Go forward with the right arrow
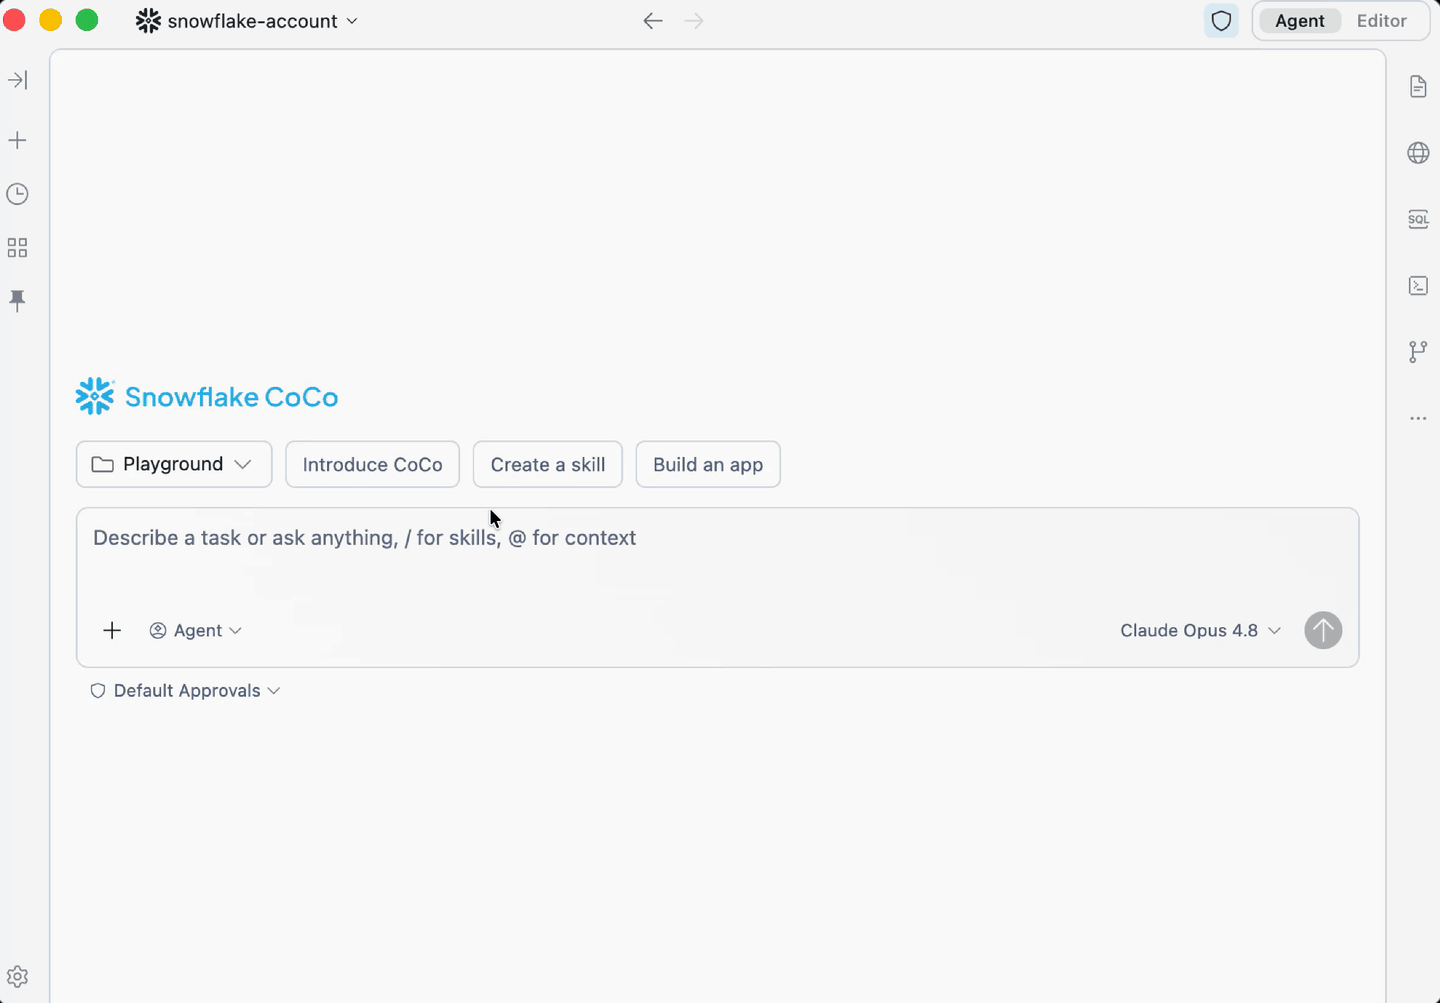Screen dimensions: 1440x1003 tap(694, 21)
